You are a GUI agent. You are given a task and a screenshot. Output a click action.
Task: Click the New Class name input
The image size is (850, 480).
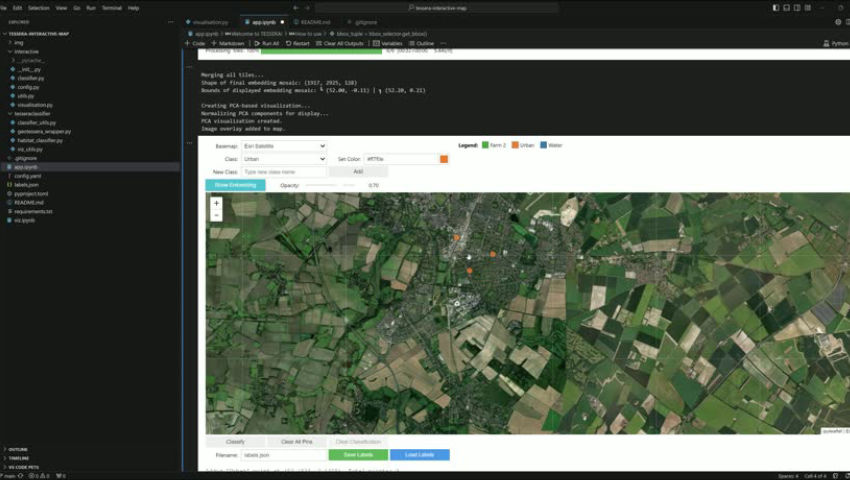pyautogui.click(x=284, y=172)
